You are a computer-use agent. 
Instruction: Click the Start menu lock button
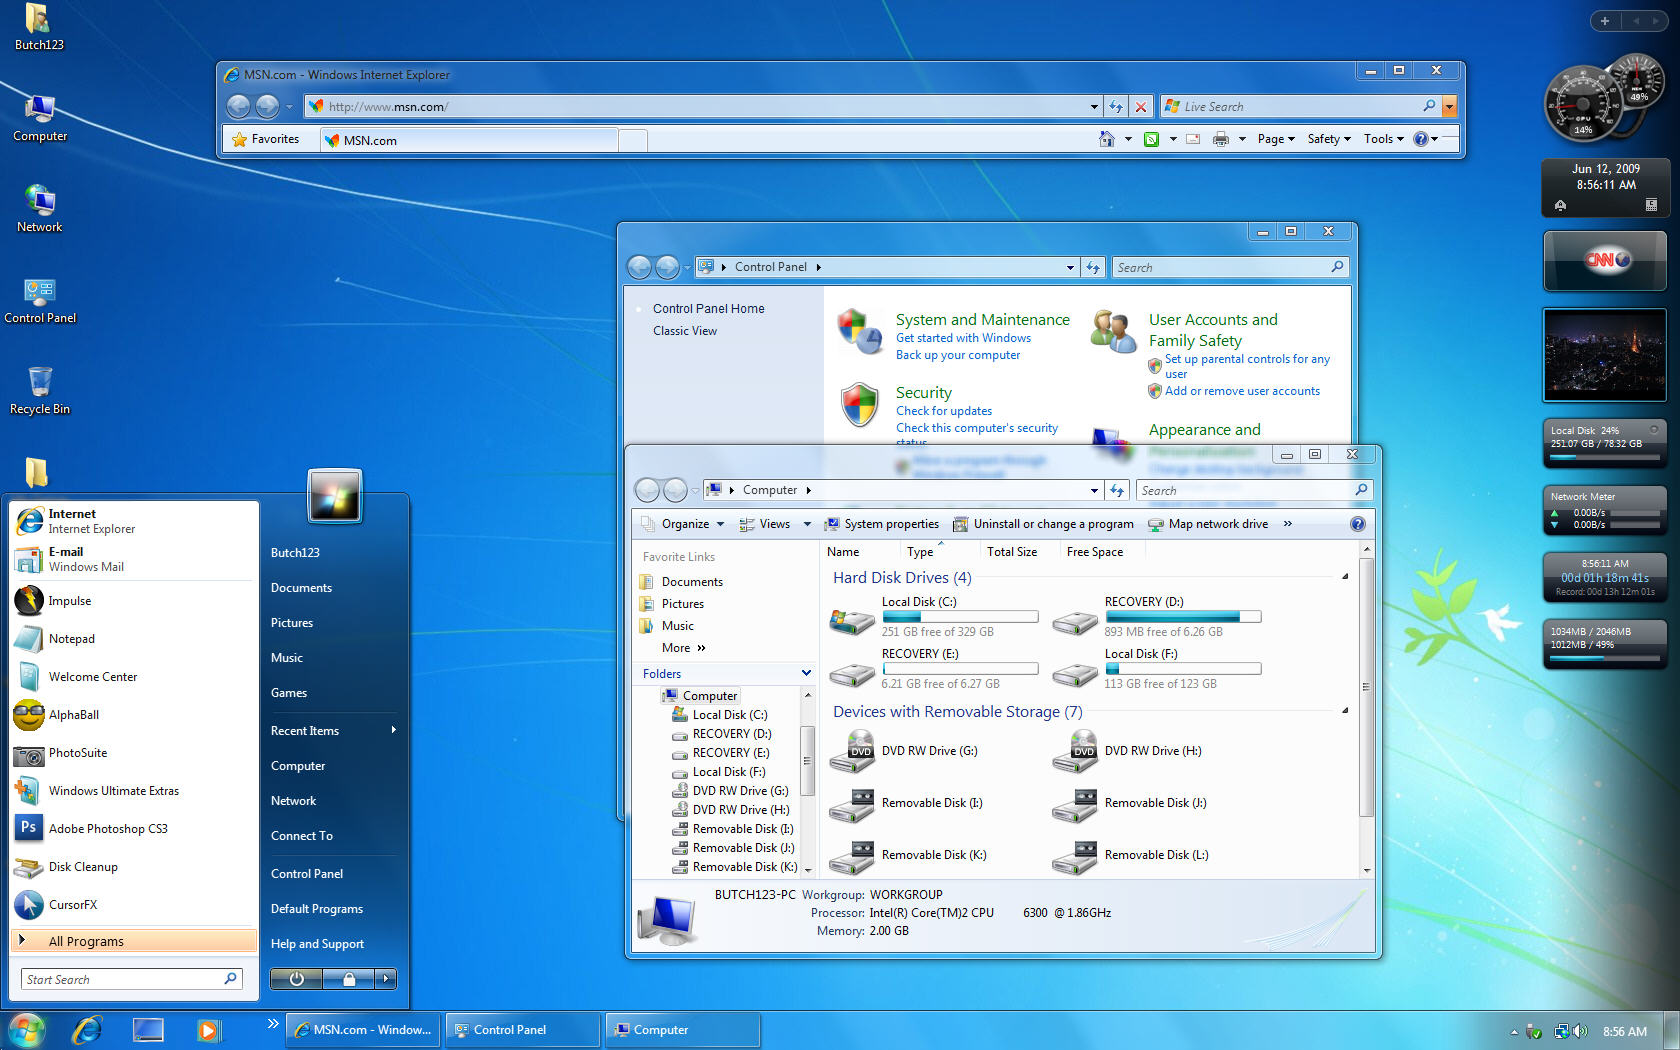coord(349,979)
